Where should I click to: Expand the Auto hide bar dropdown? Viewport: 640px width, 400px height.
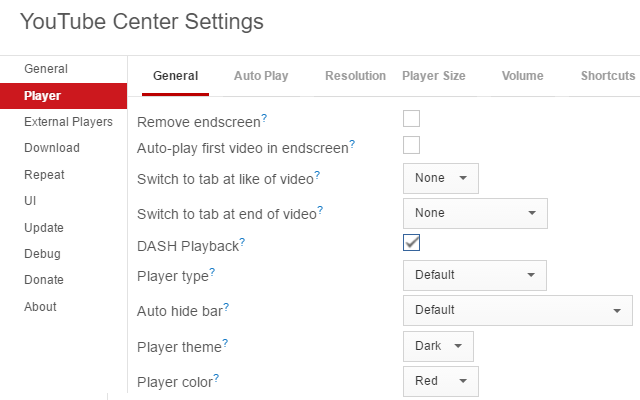click(x=518, y=311)
